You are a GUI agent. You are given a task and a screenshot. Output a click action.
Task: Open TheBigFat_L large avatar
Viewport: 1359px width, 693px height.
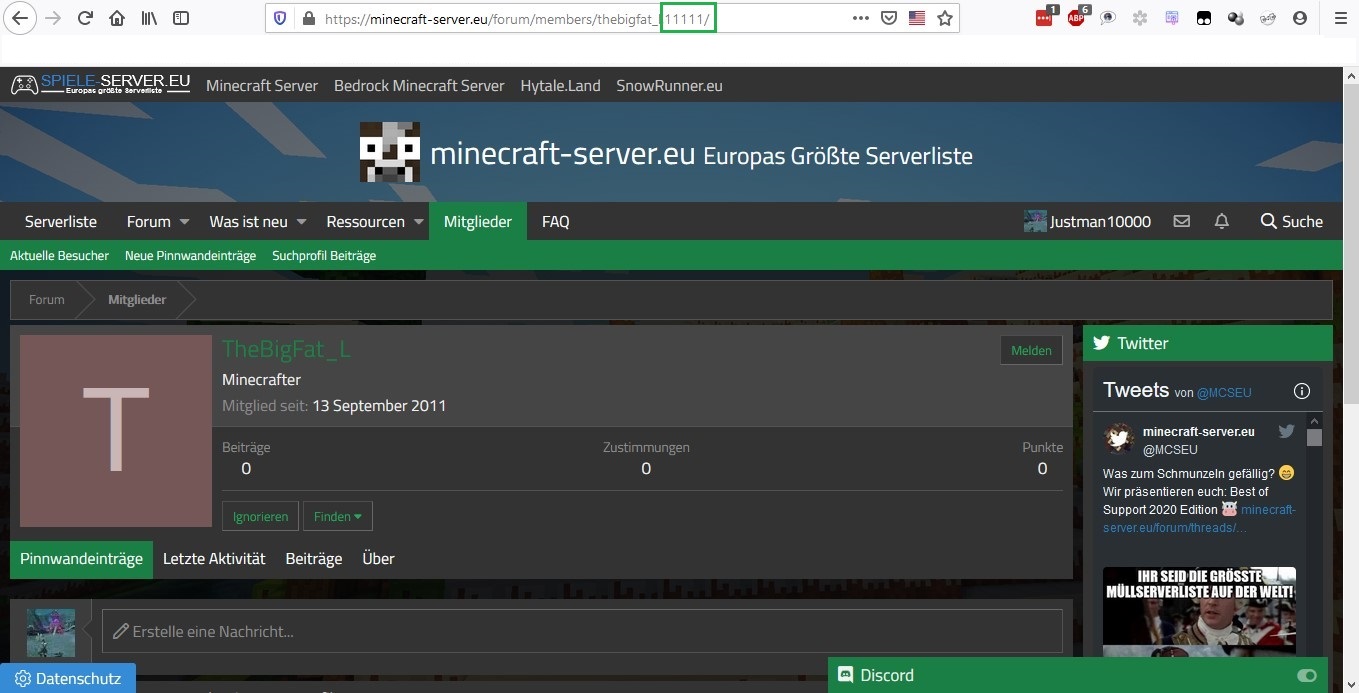coord(116,431)
